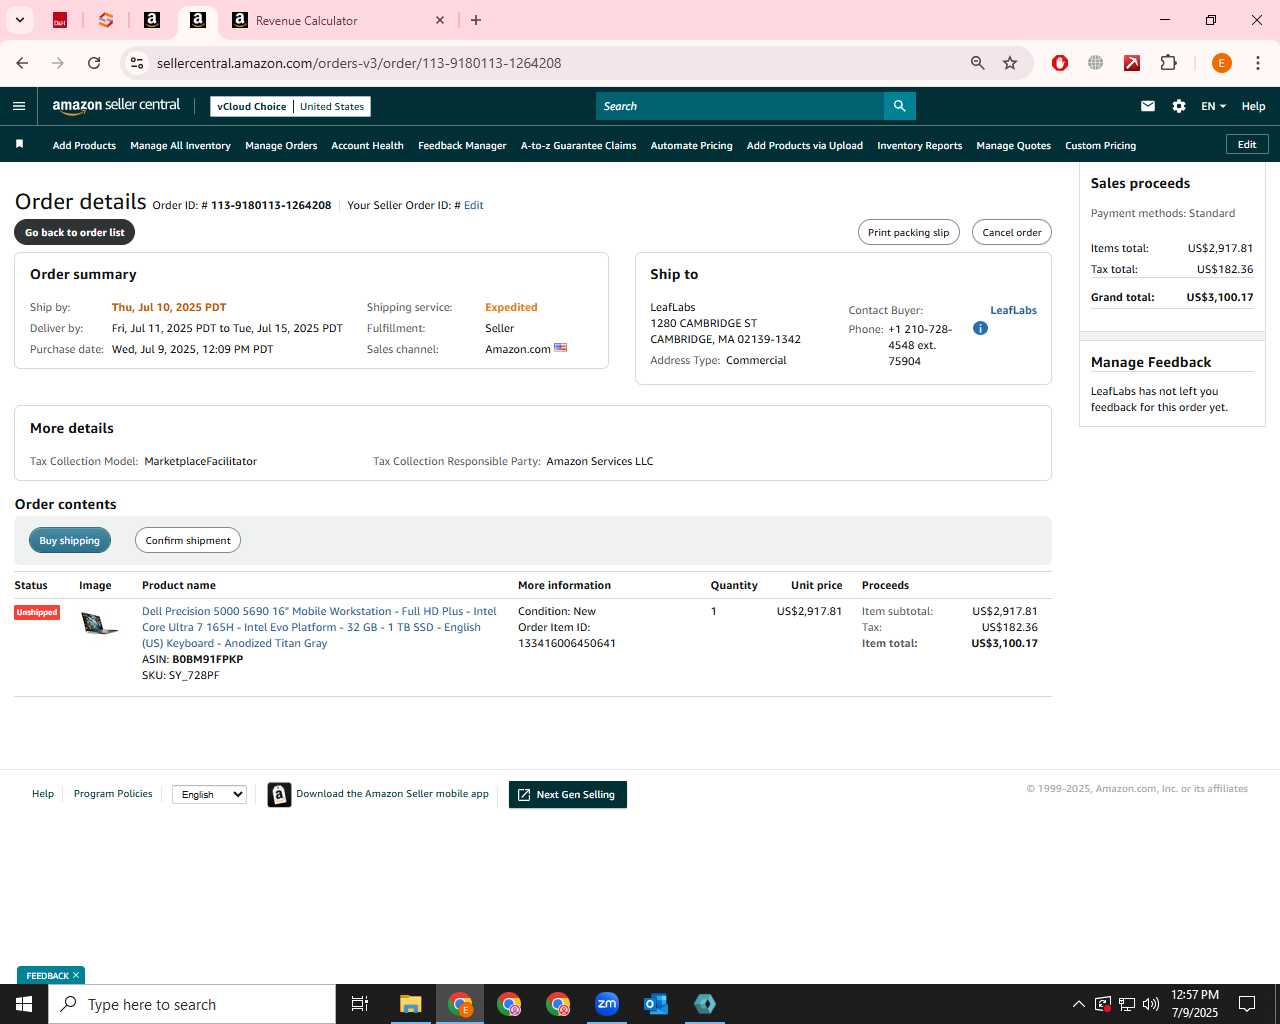Screen dimensions: 1280x1024
Task: Open Manage Quotes menu item
Action: (1013, 145)
